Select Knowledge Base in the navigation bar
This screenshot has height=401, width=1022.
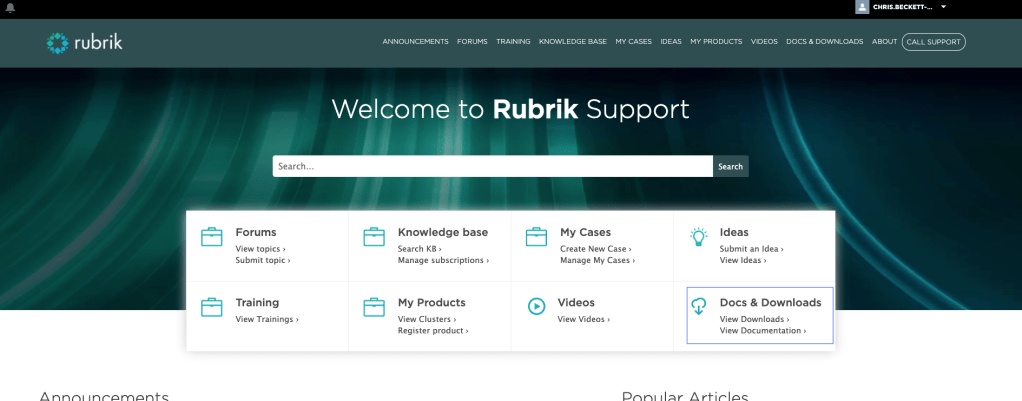click(x=572, y=42)
